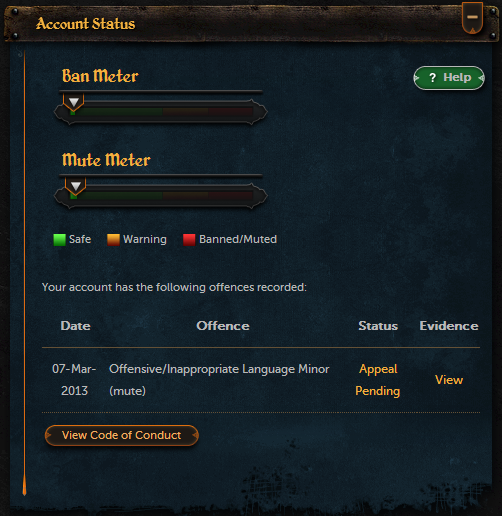Click the question mark icon in Help
The width and height of the screenshot is (502, 516).
pos(432,78)
